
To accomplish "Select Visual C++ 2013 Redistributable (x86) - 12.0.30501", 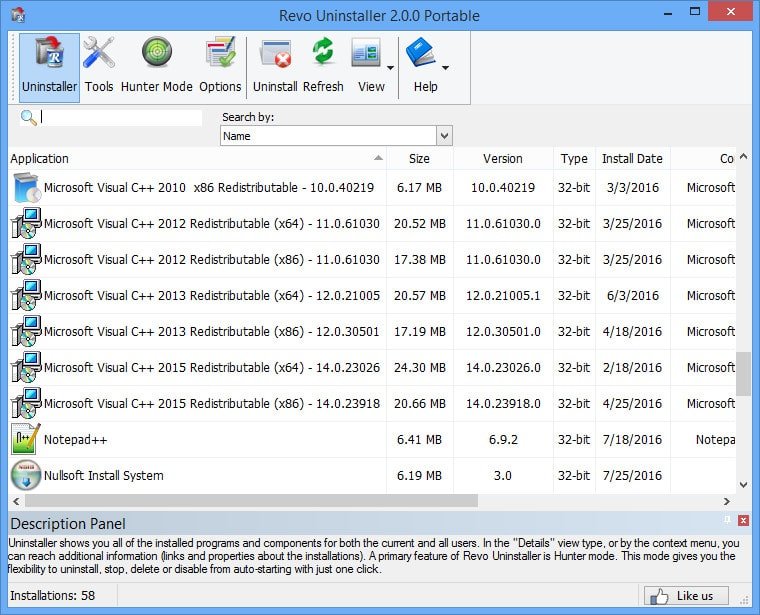I will [212, 331].
